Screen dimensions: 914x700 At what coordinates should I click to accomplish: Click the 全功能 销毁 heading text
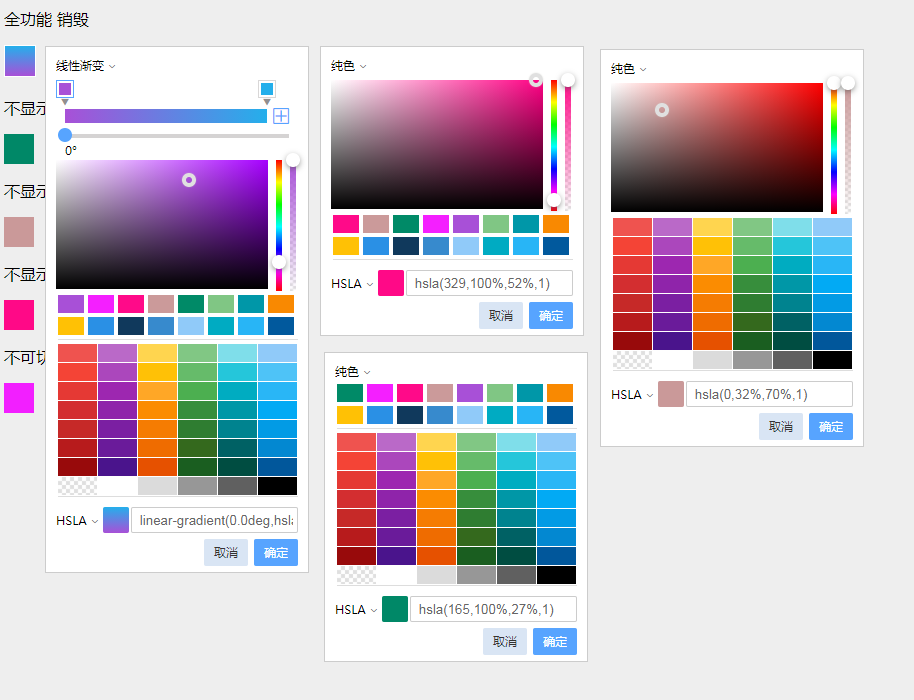47,20
